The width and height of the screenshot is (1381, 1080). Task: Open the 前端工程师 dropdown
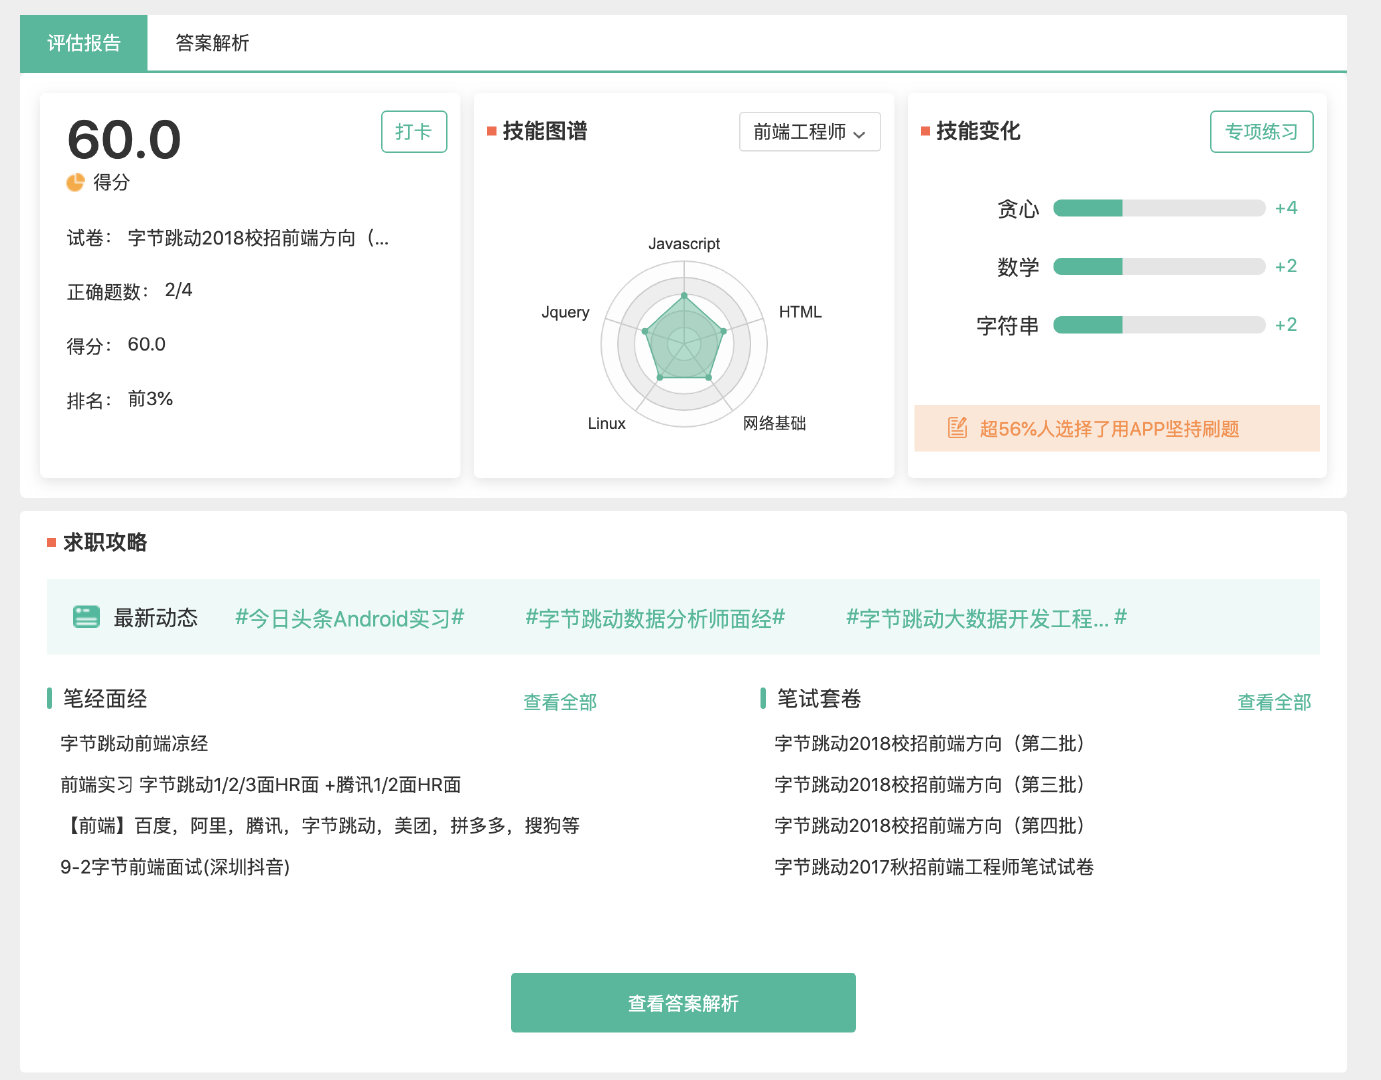[x=810, y=132]
